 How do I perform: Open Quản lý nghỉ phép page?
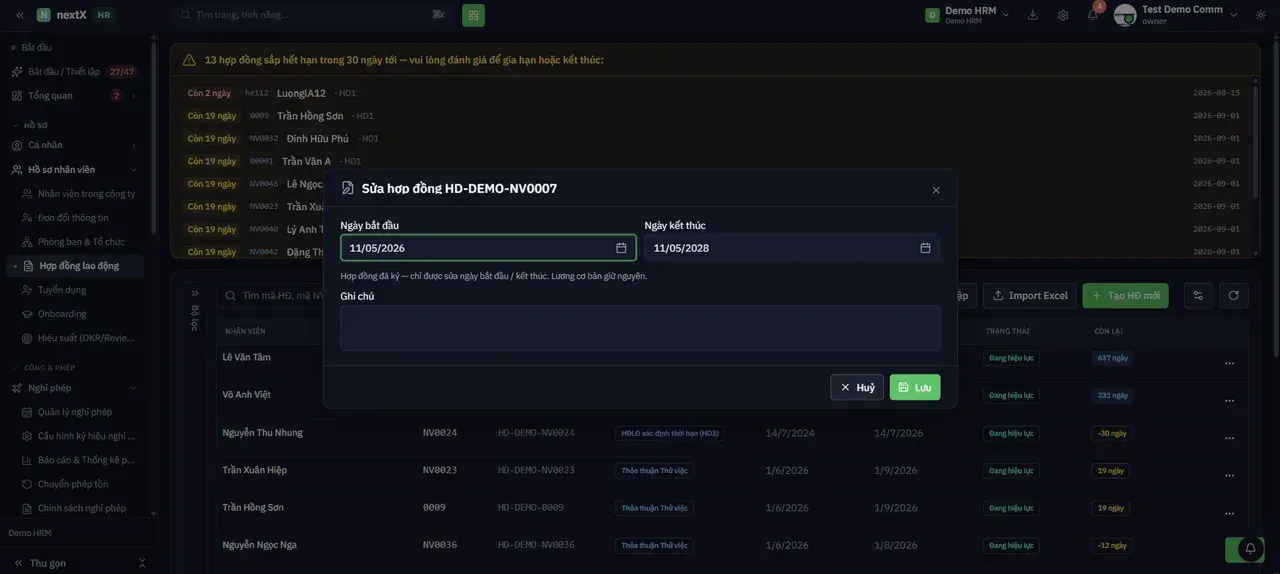(x=75, y=412)
